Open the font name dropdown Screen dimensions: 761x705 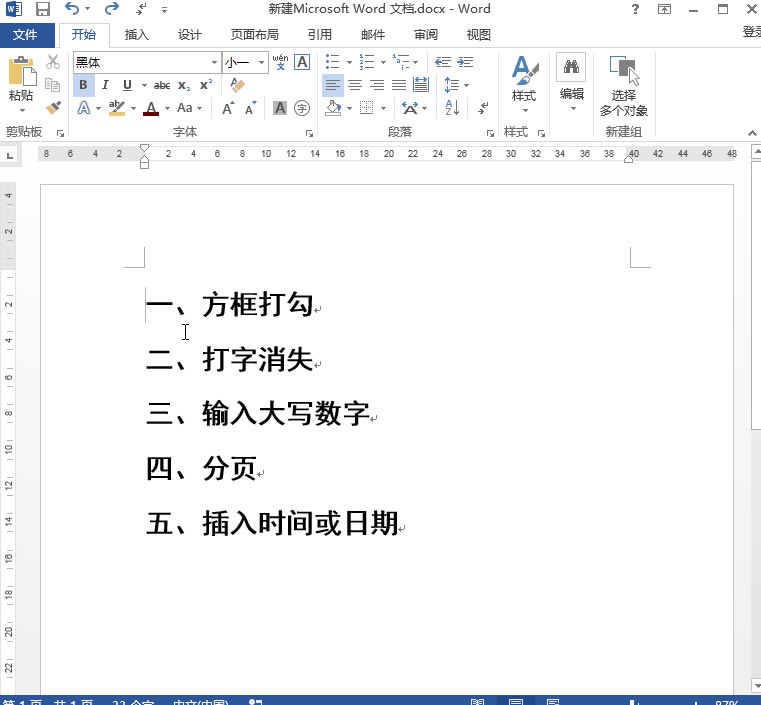tap(214, 63)
